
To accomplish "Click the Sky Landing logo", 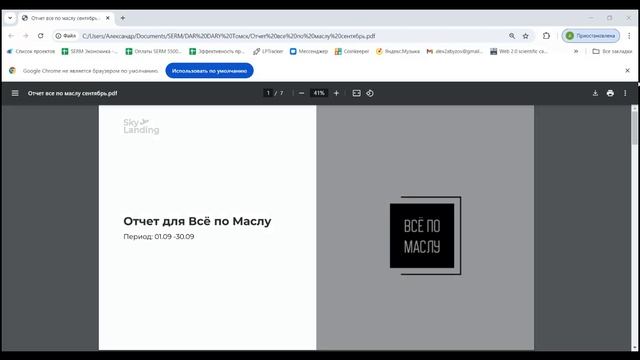I will (x=141, y=126).
